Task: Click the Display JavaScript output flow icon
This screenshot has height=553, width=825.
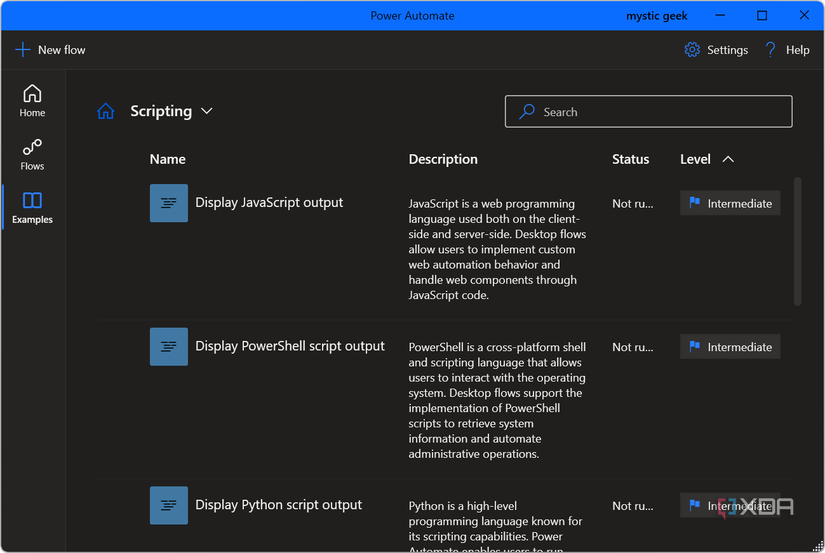Action: (x=169, y=203)
